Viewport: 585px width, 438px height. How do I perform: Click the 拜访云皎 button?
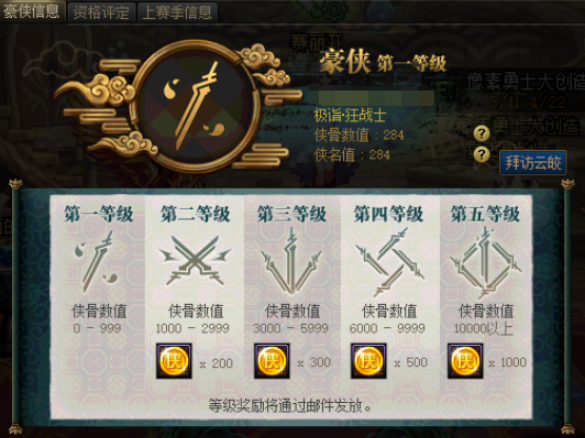[x=533, y=163]
